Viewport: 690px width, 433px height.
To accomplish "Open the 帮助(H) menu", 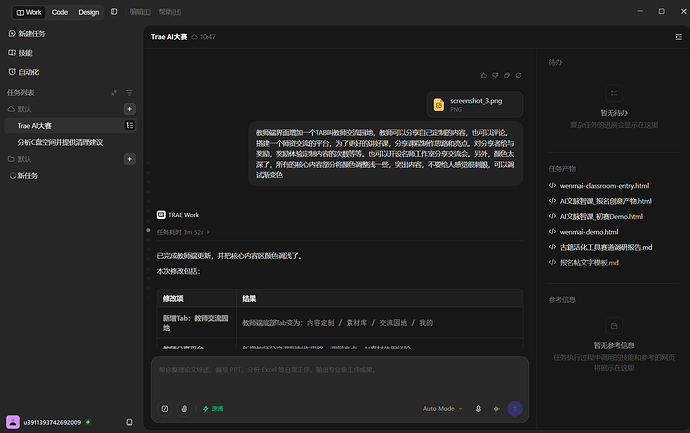I will click(x=170, y=12).
